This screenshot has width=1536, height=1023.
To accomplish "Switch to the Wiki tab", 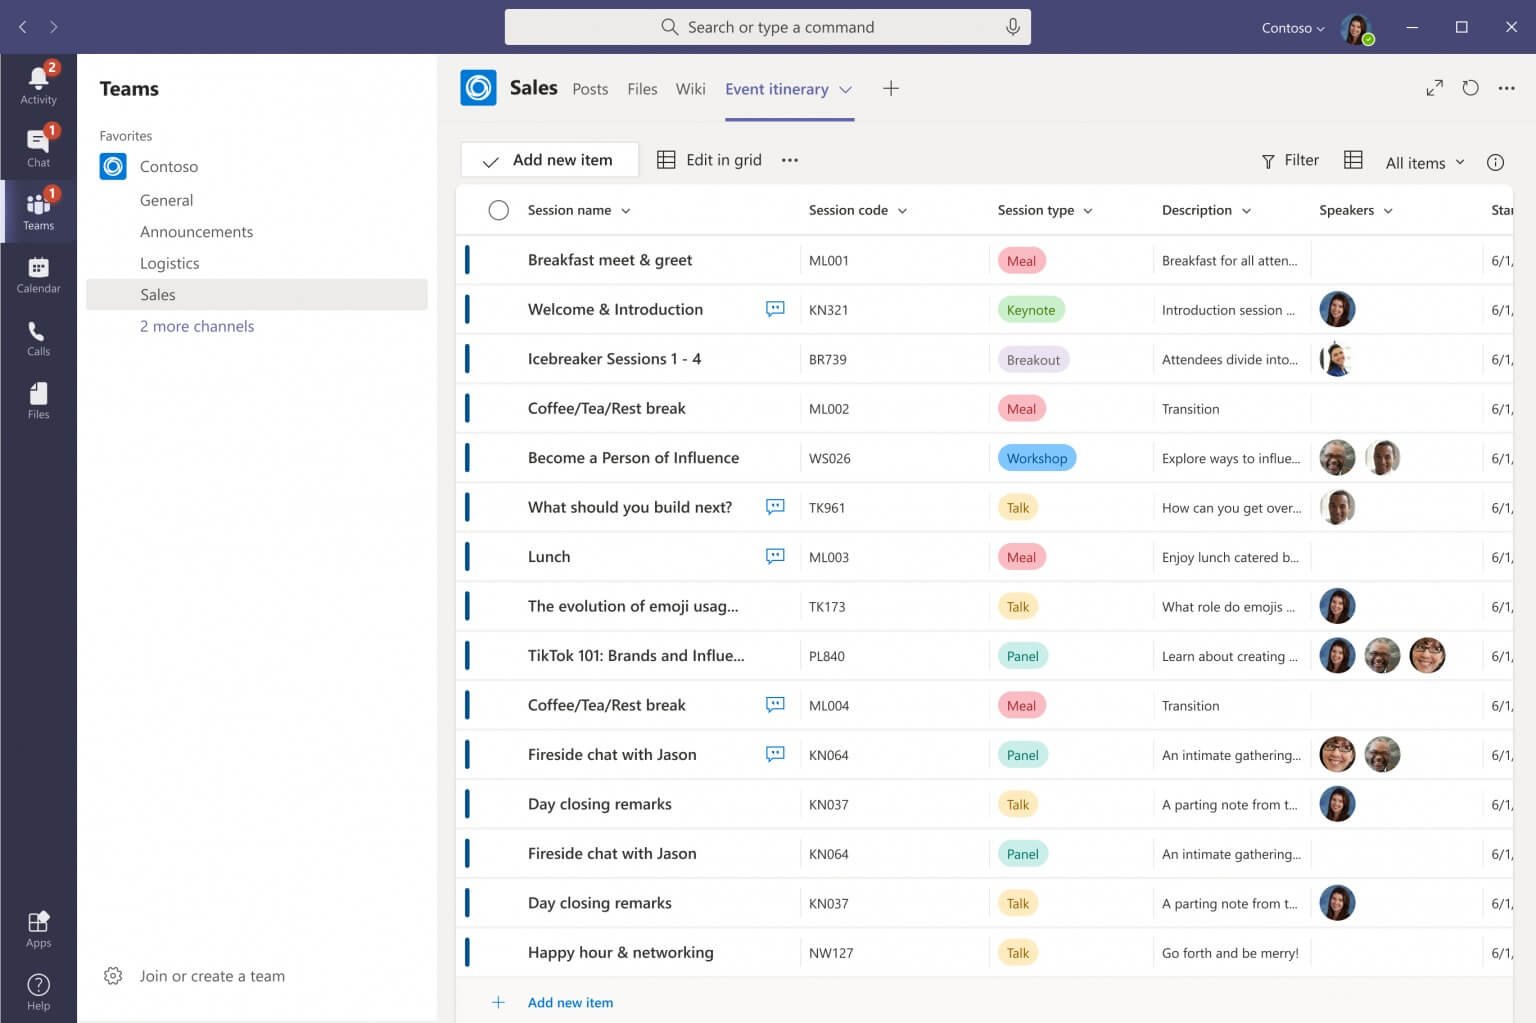I will point(690,89).
